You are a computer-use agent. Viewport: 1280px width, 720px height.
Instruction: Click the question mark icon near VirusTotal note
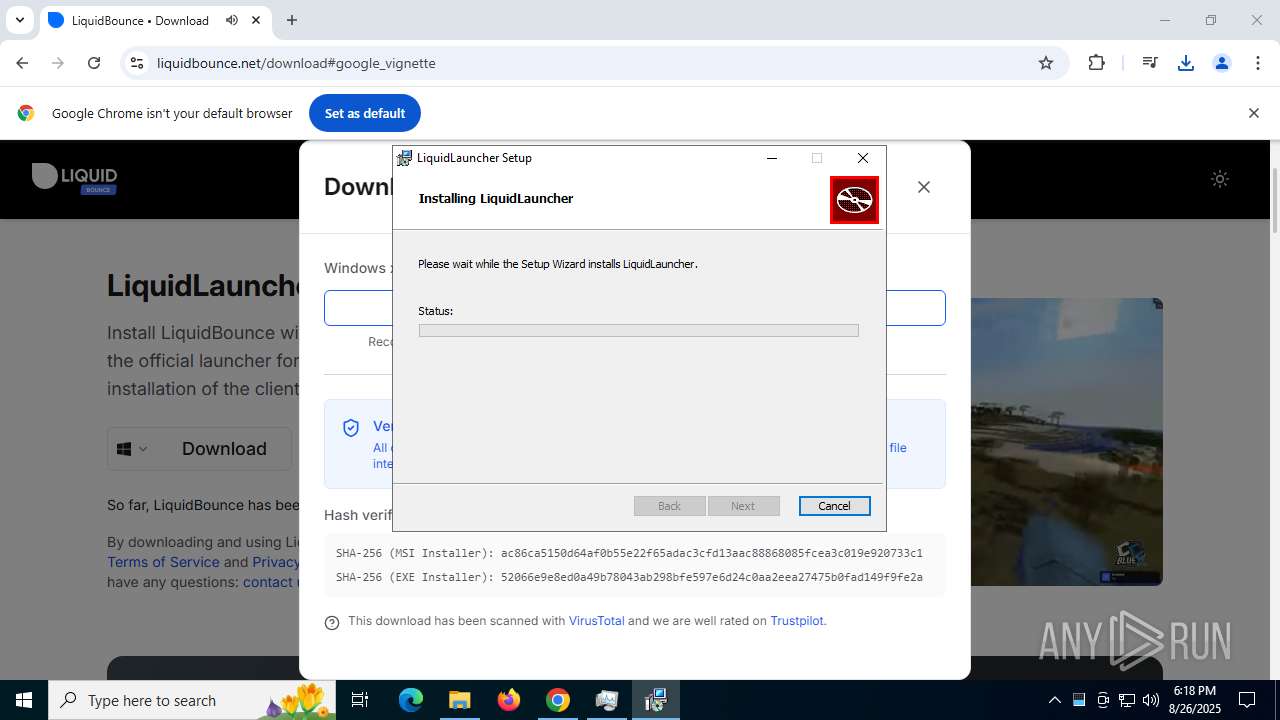tap(332, 622)
